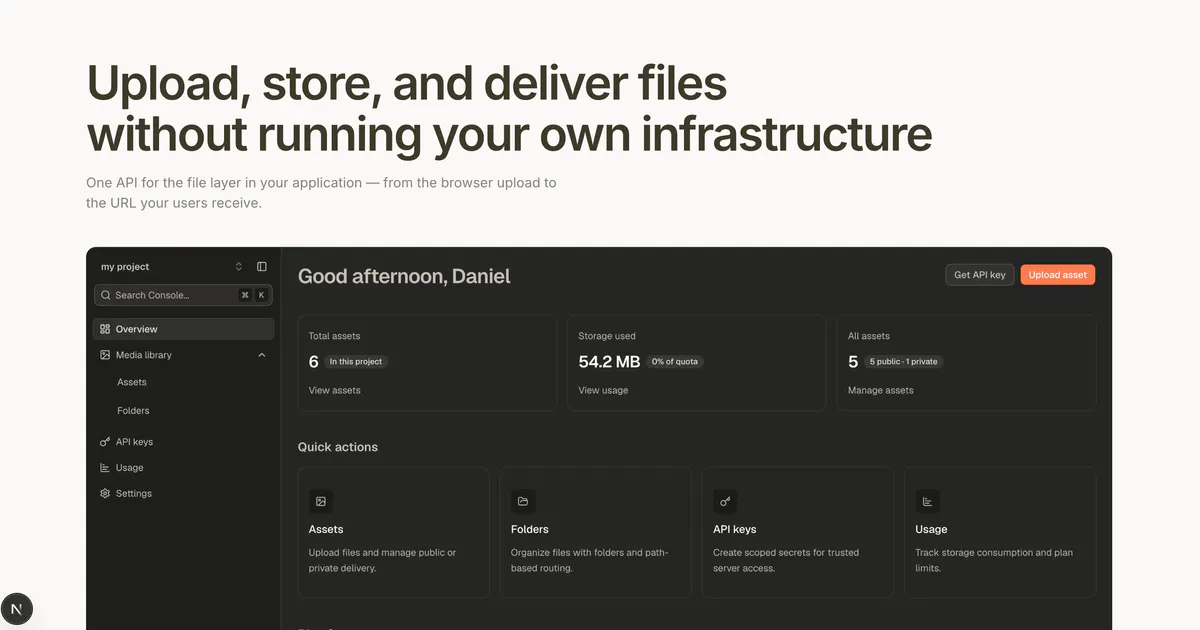Open Folders under Media library
Viewport: 1200px width, 630px height.
[x=133, y=410]
